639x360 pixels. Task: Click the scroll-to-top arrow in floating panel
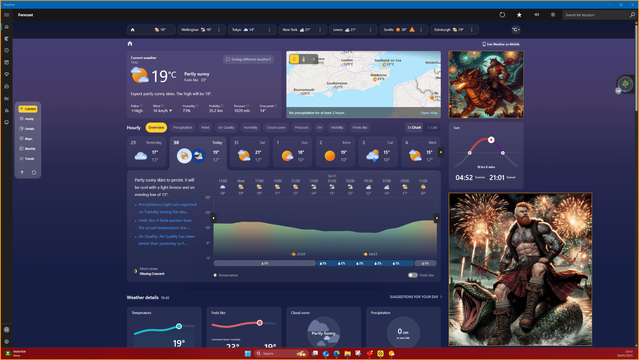point(22,172)
